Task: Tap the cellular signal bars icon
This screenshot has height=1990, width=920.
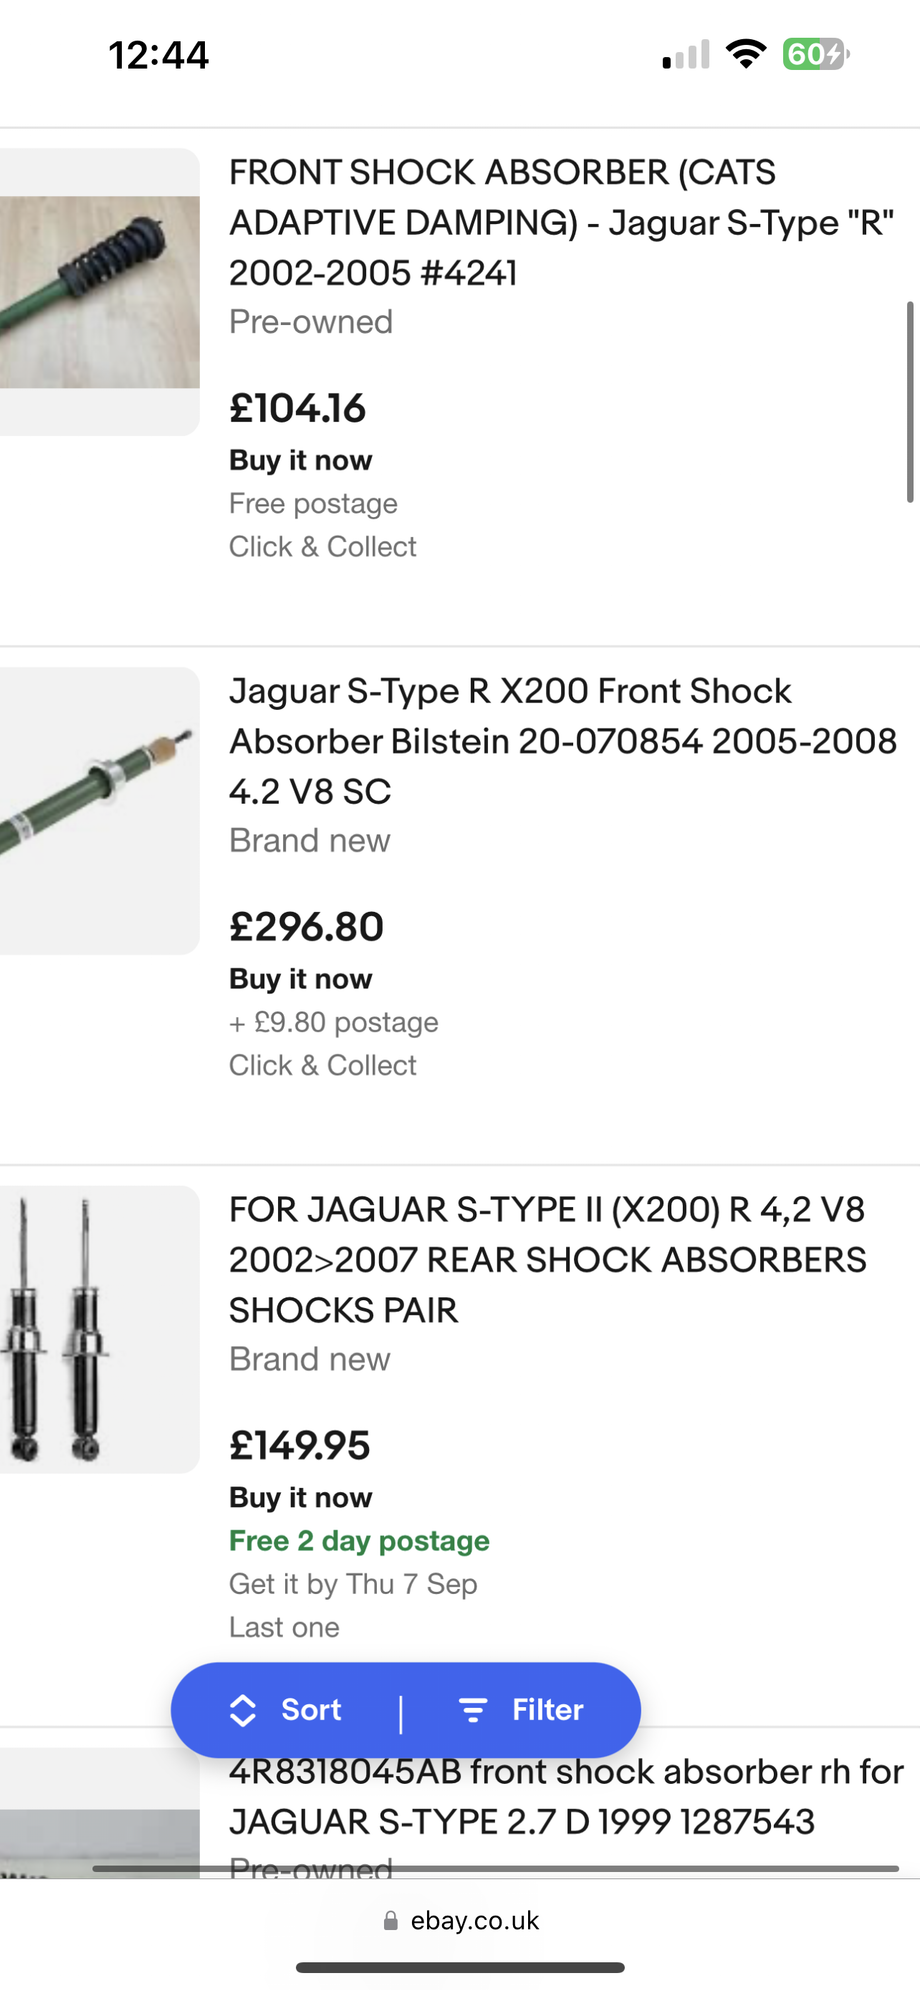Action: click(x=686, y=55)
